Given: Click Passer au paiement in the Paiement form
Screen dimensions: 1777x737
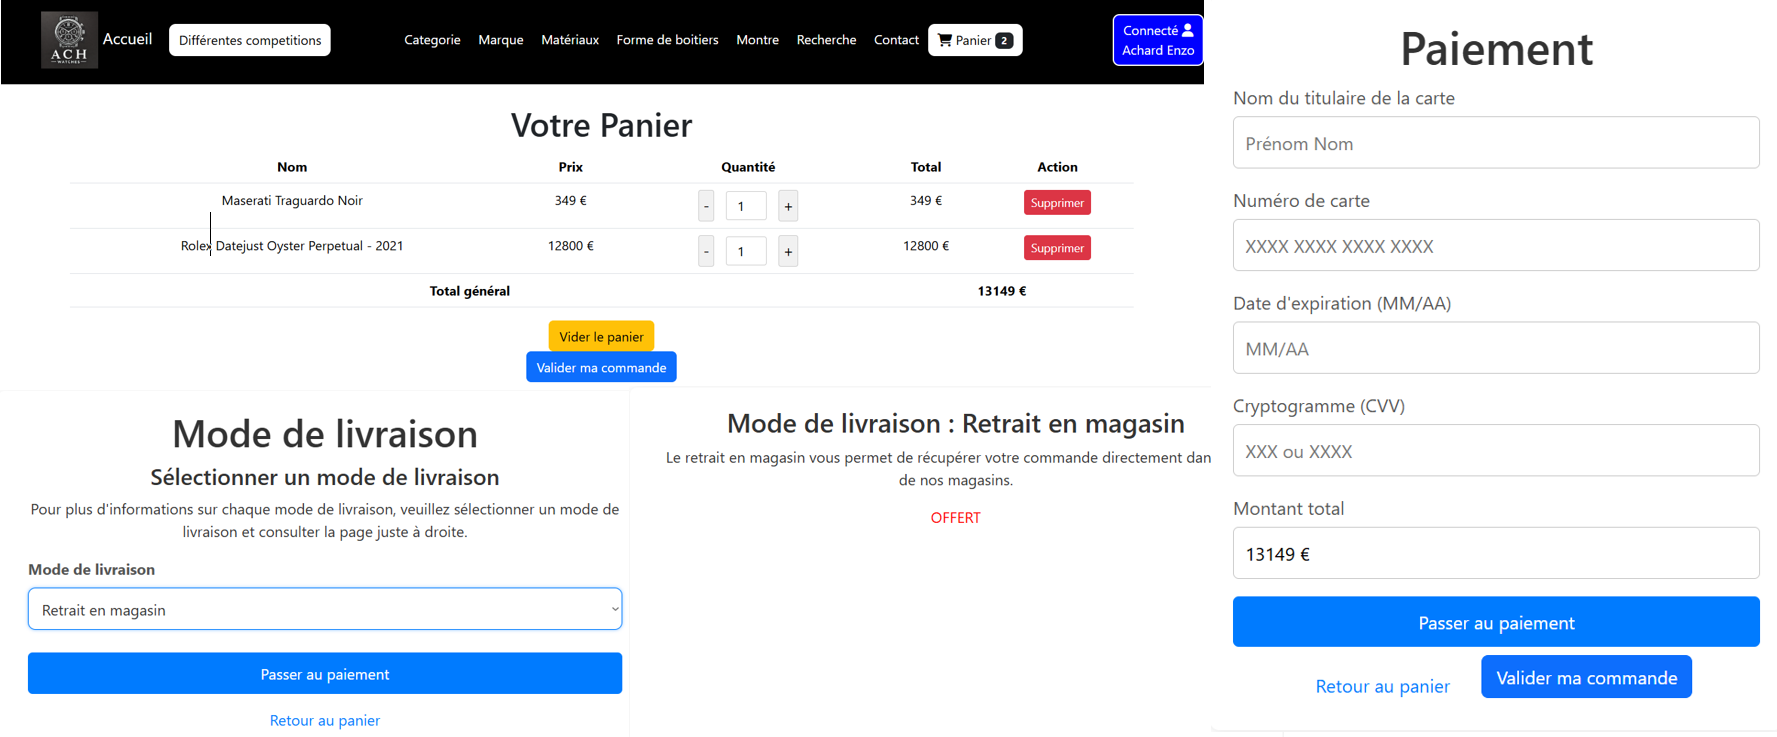Looking at the screenshot, I should pyautogui.click(x=1496, y=622).
